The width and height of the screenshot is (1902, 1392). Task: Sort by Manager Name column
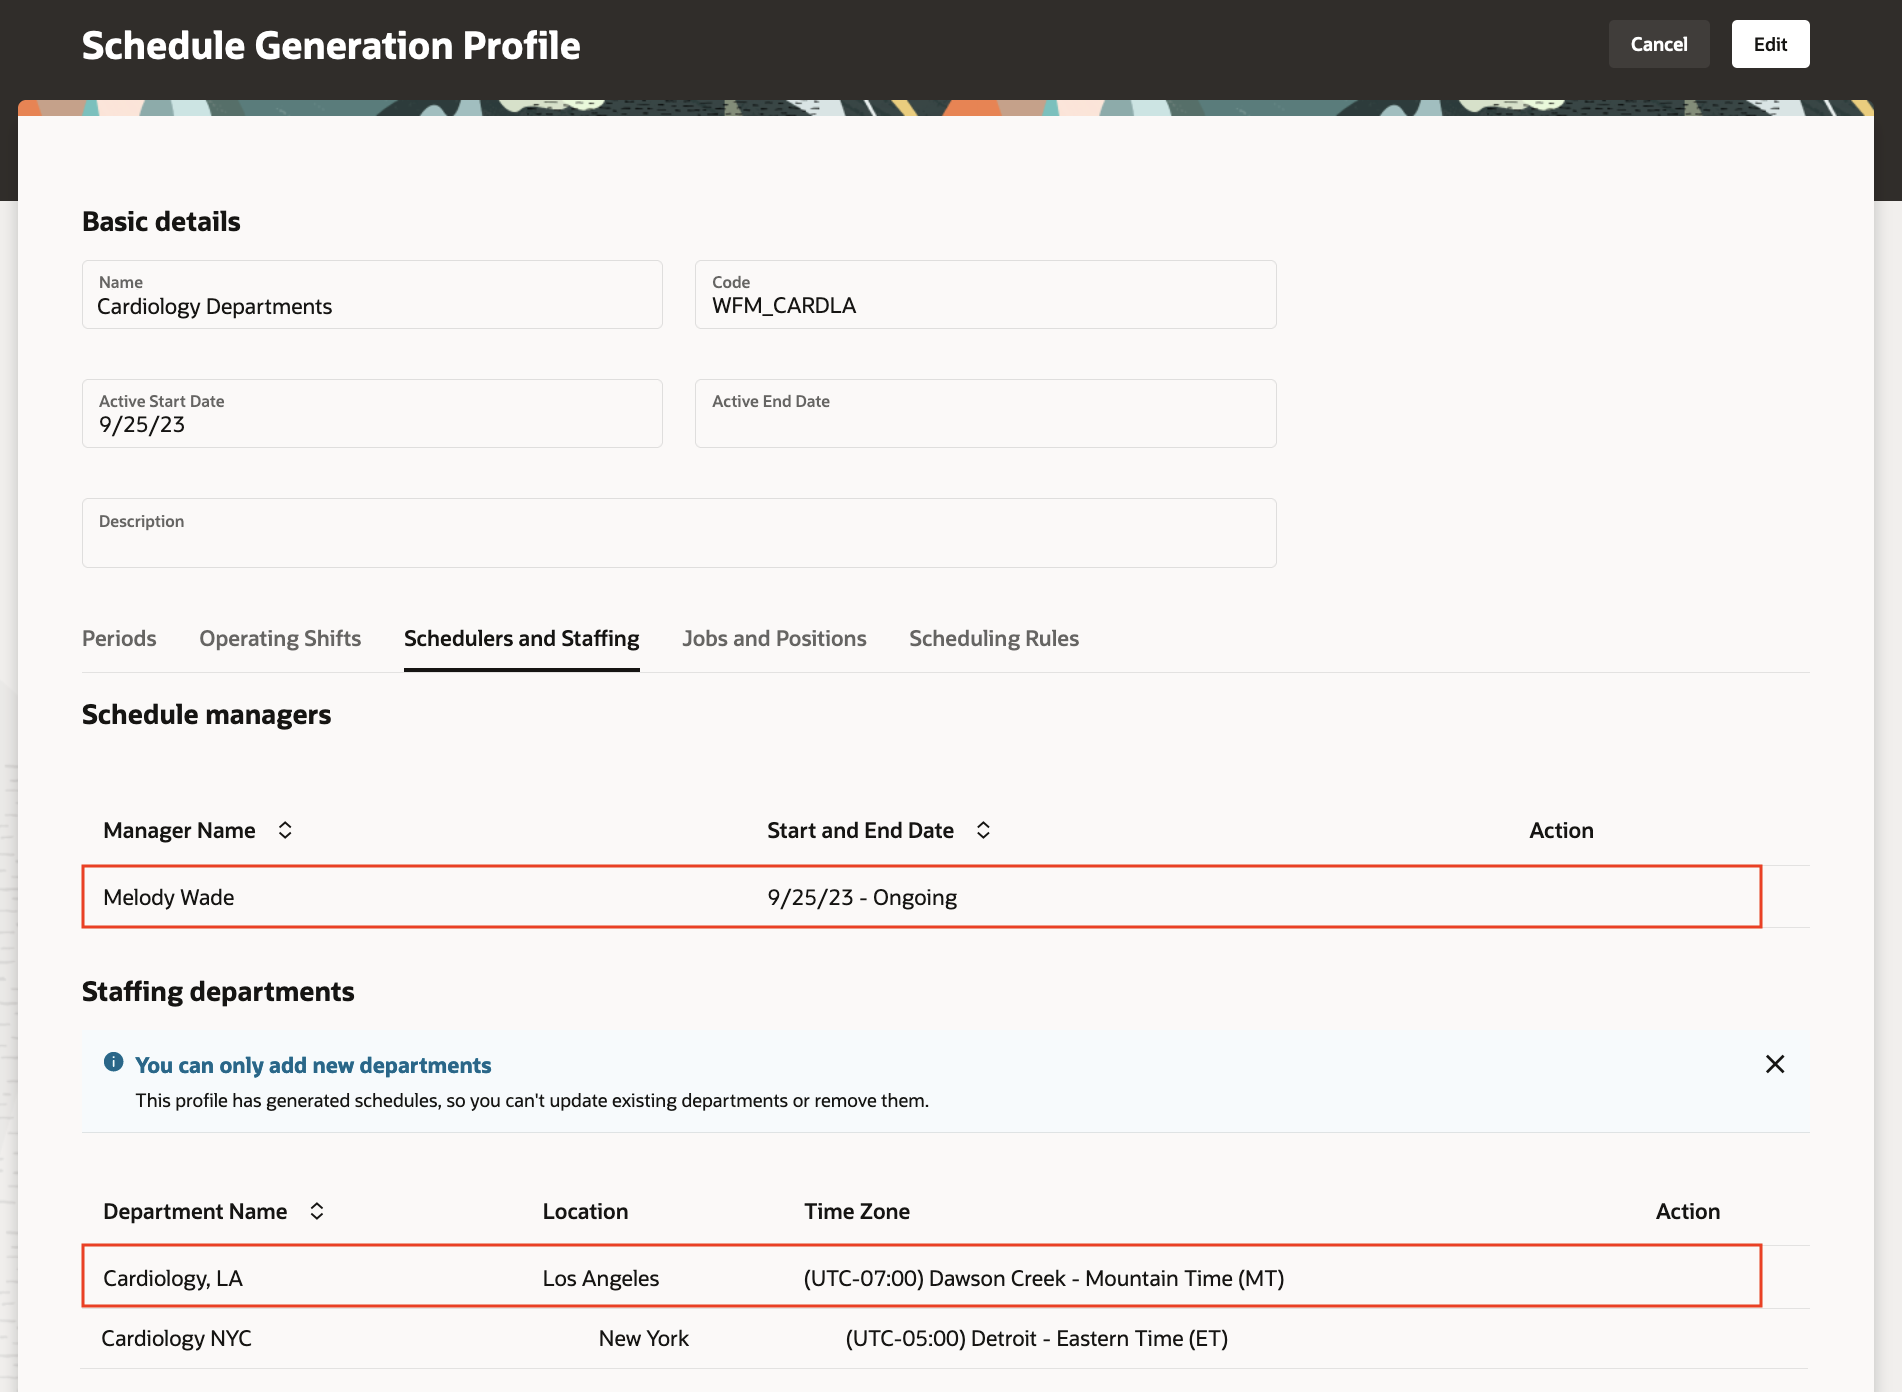click(285, 830)
